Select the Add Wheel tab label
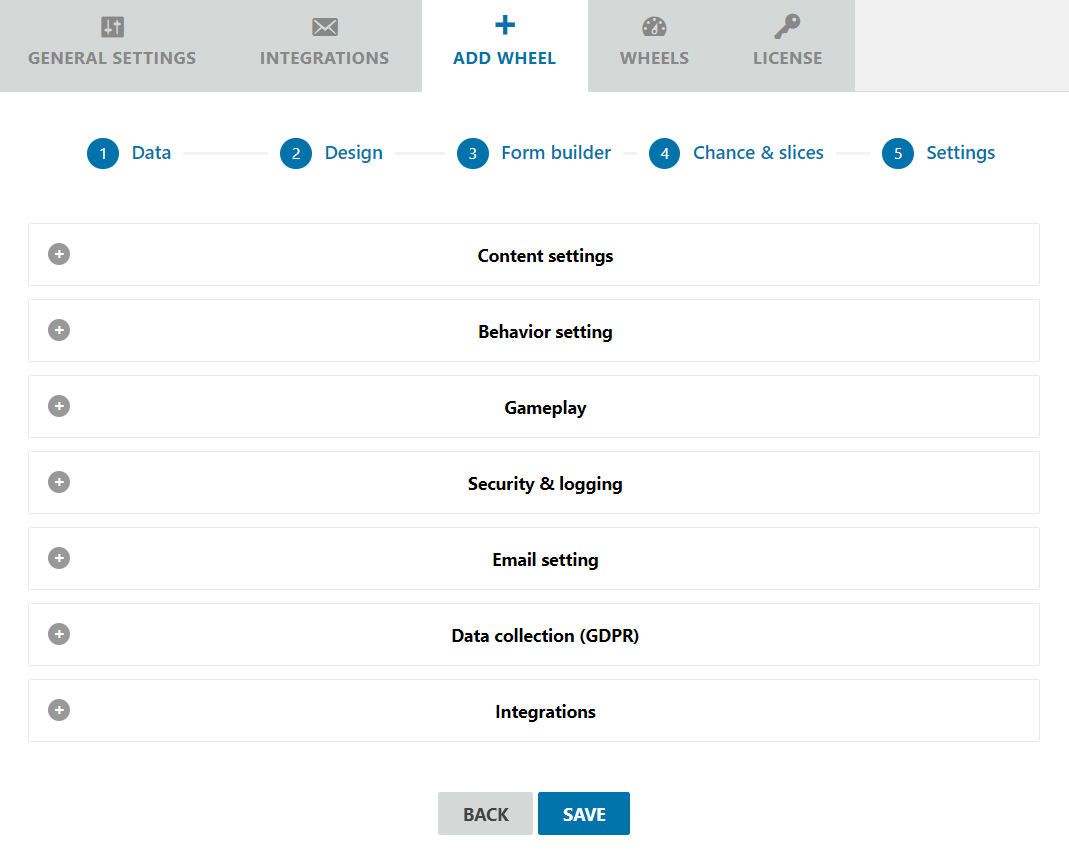Viewport: 1069px width, 851px height. click(x=505, y=59)
